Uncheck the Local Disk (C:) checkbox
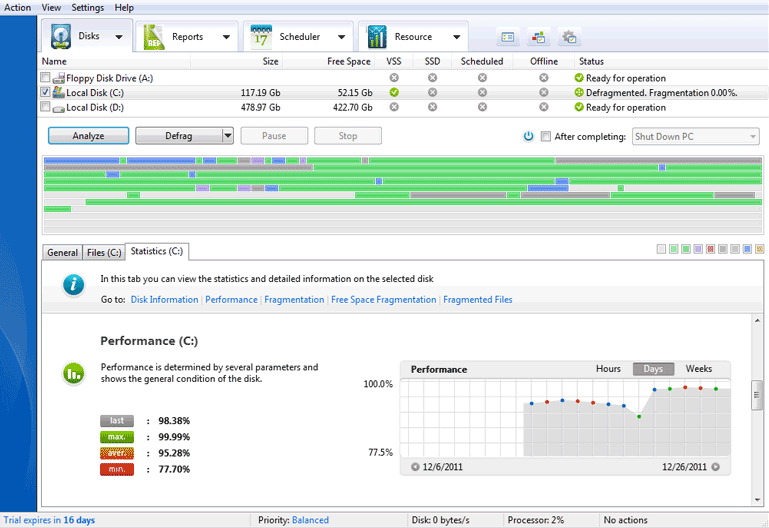Viewport: 769px width, 528px height. pyautogui.click(x=45, y=92)
